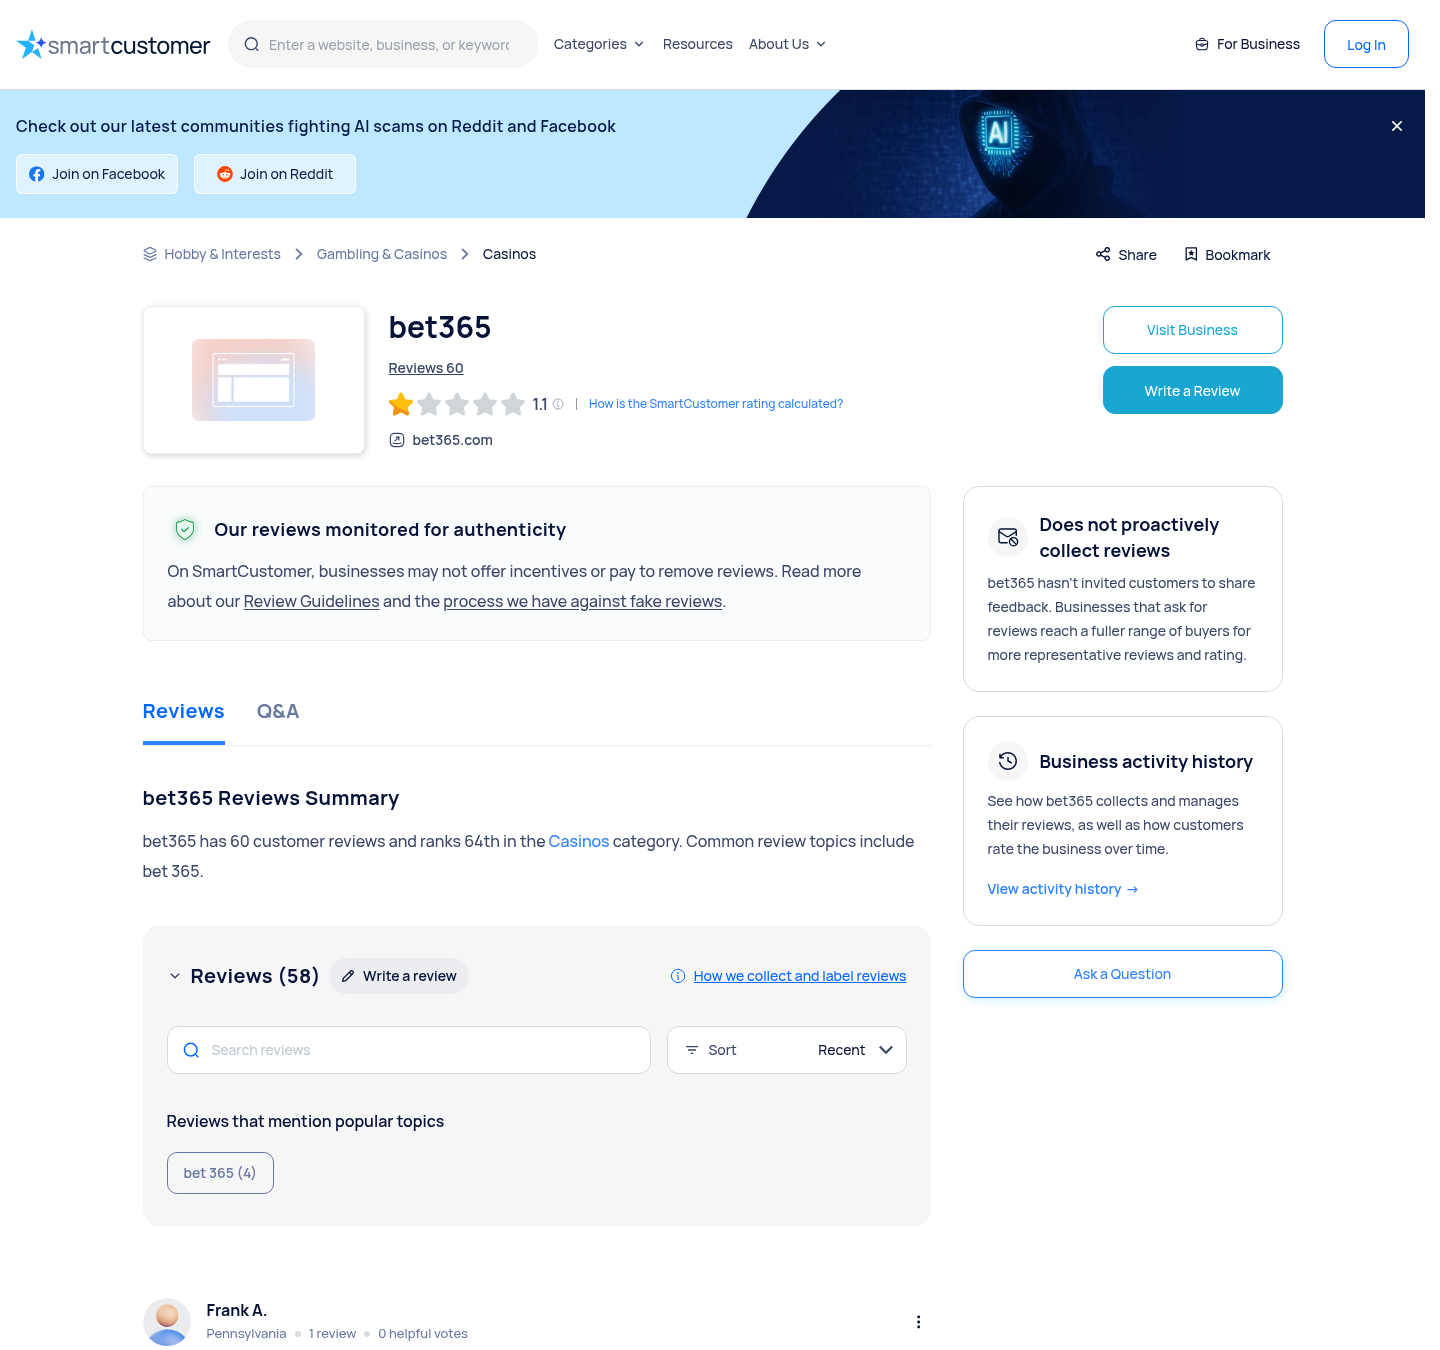Expand the About Us dropdown

click(787, 44)
